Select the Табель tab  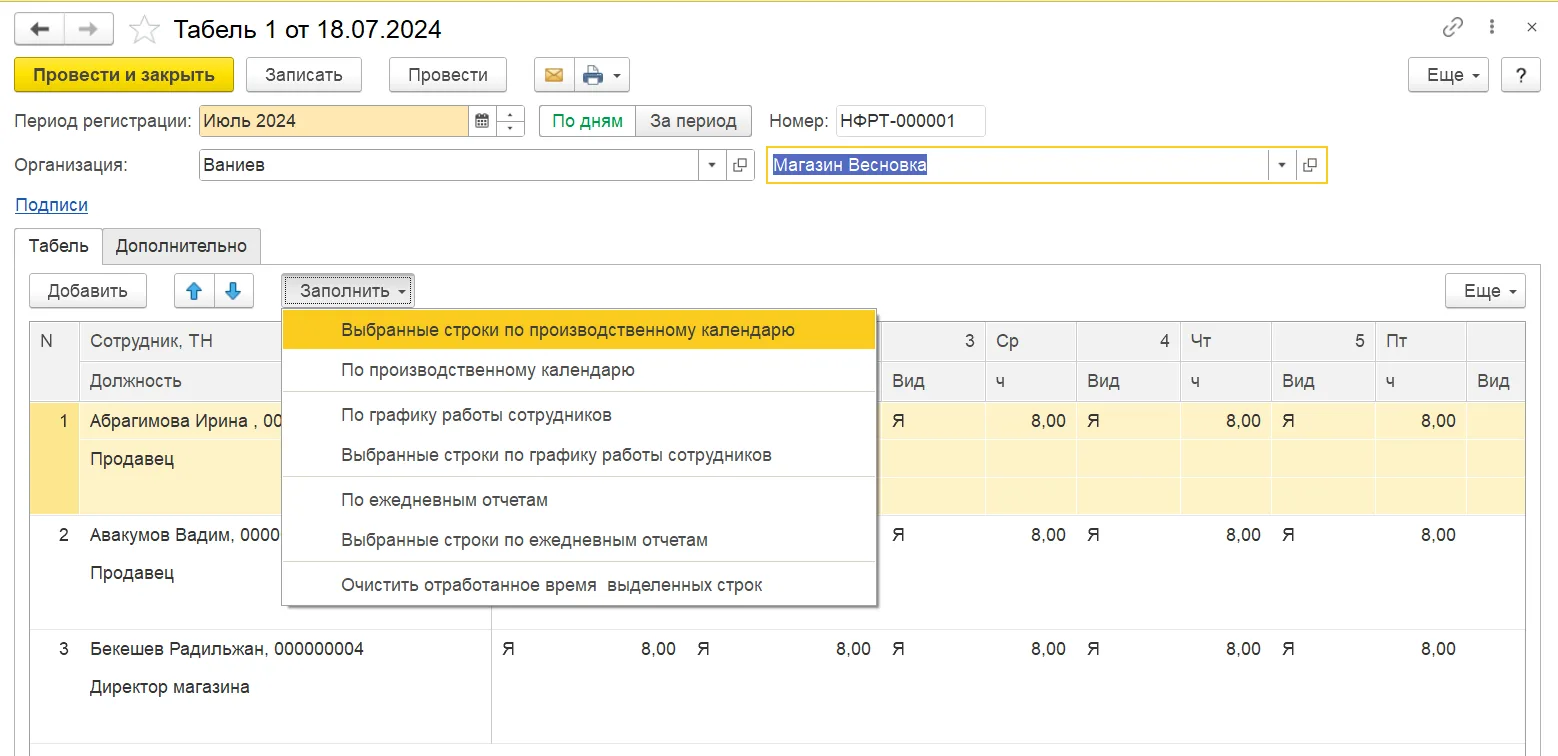pyautogui.click(x=59, y=246)
